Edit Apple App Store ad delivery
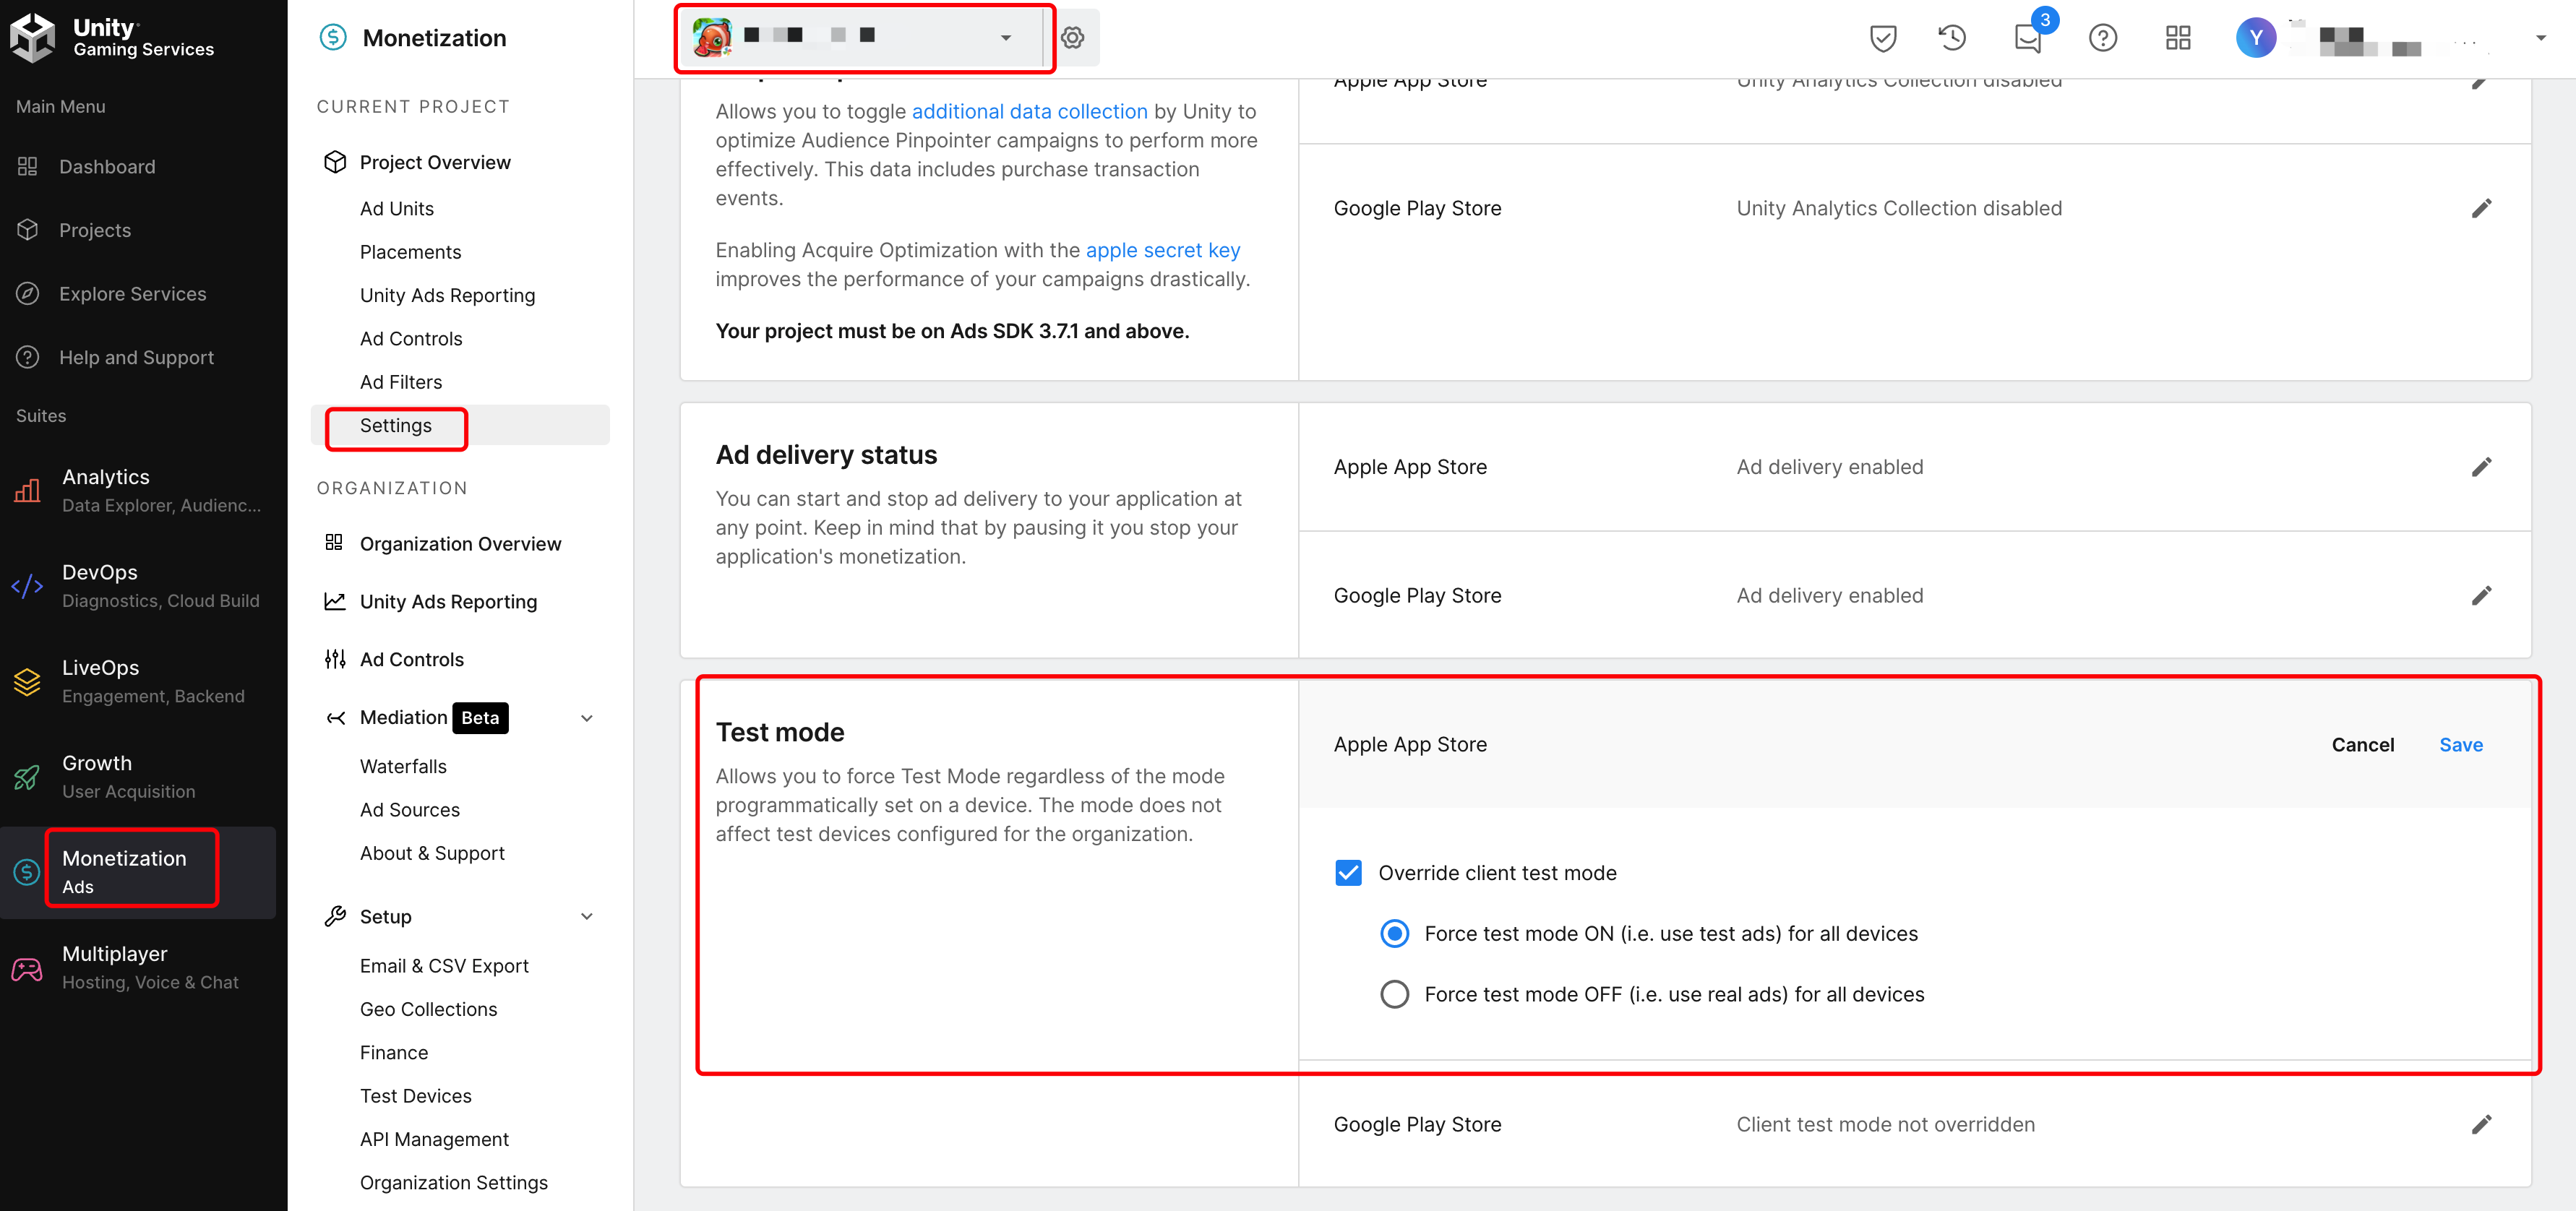Viewport: 2576px width, 1211px height. (2481, 467)
